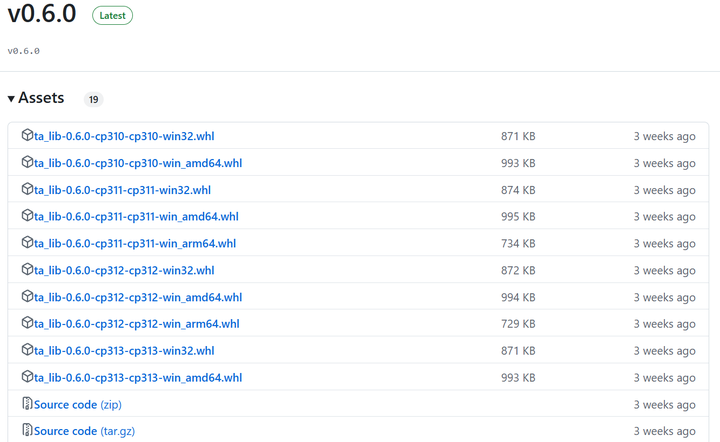This screenshot has height=442, width=720.
Task: Click package icon next to cp311-win_arm64 wheel
Action: (x=27, y=243)
